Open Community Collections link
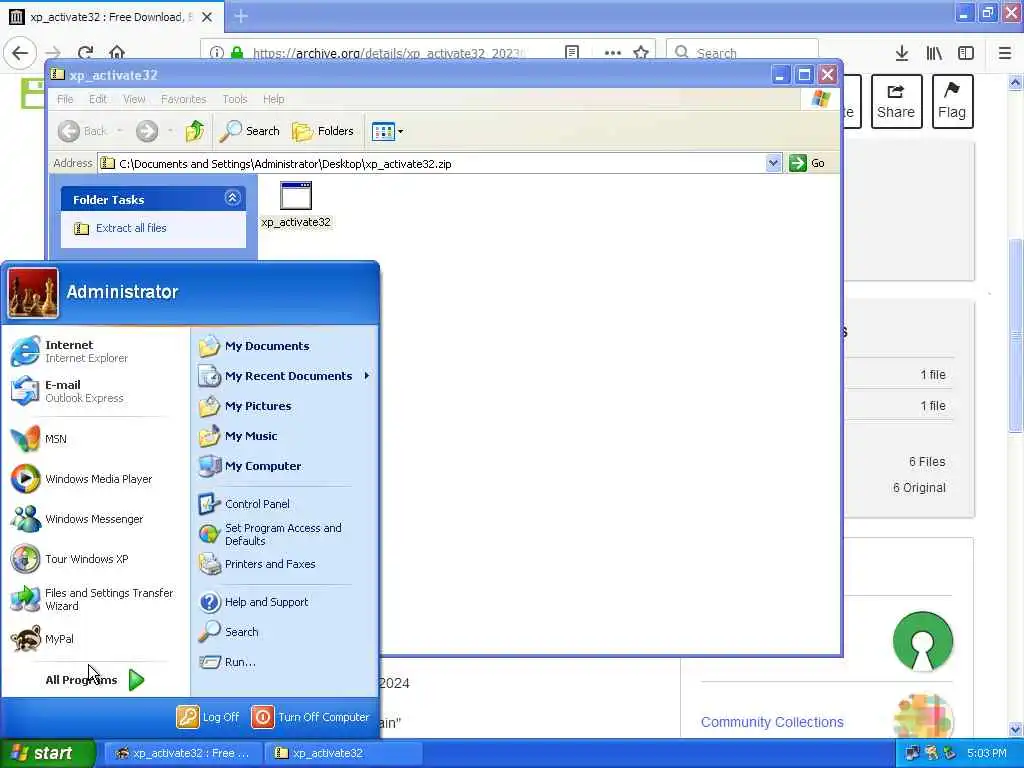Viewport: 1024px width, 768px height. point(772,722)
